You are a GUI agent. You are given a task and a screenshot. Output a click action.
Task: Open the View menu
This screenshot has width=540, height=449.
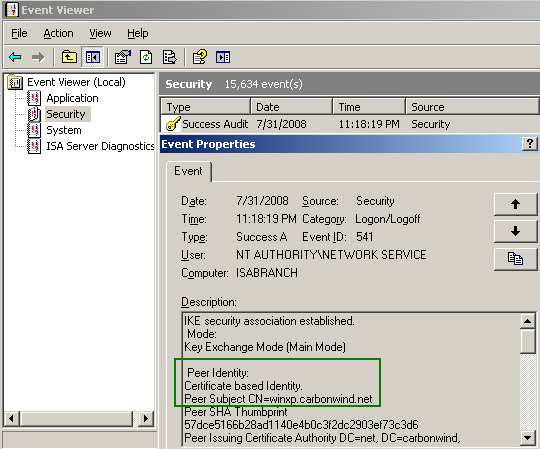coord(100,33)
